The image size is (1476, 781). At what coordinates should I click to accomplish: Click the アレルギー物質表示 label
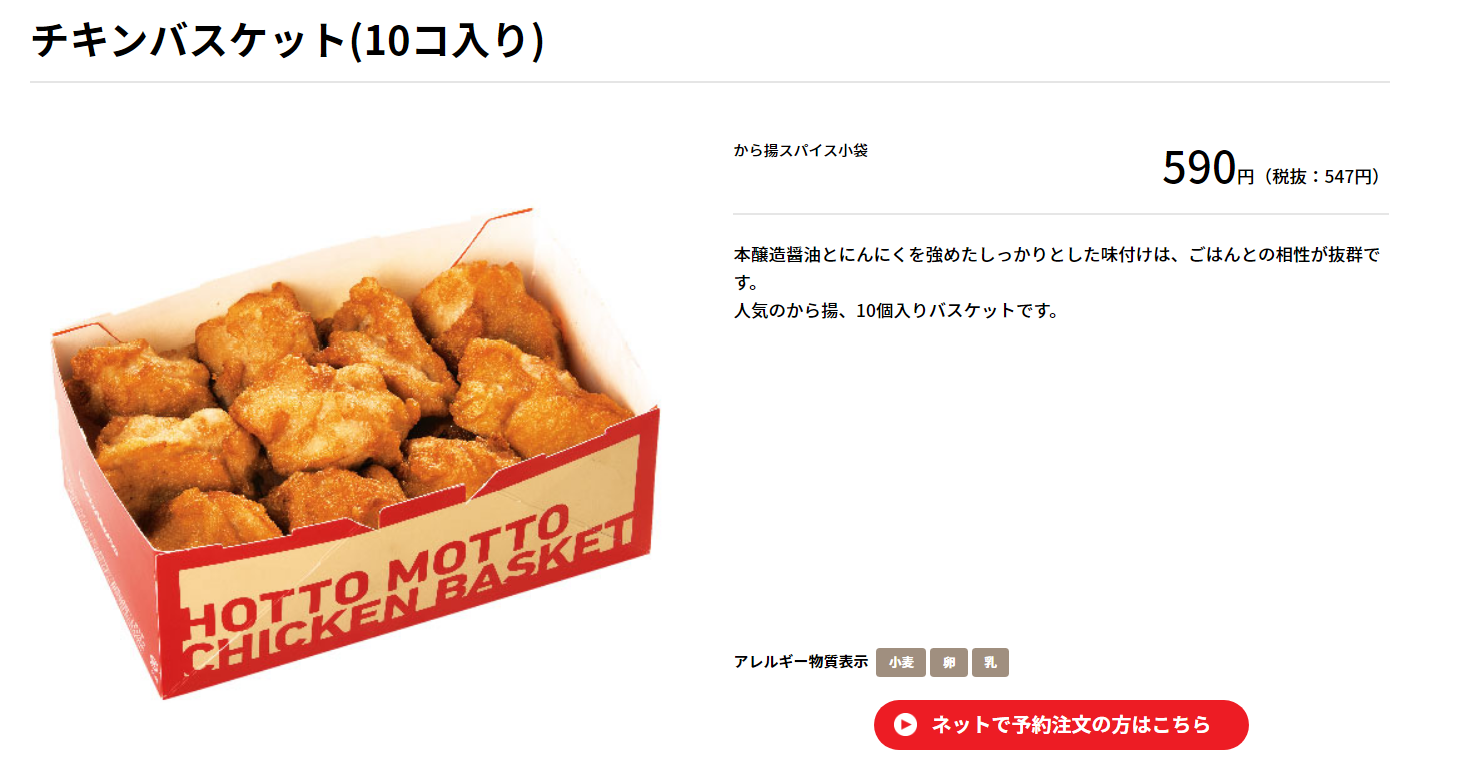point(801,662)
